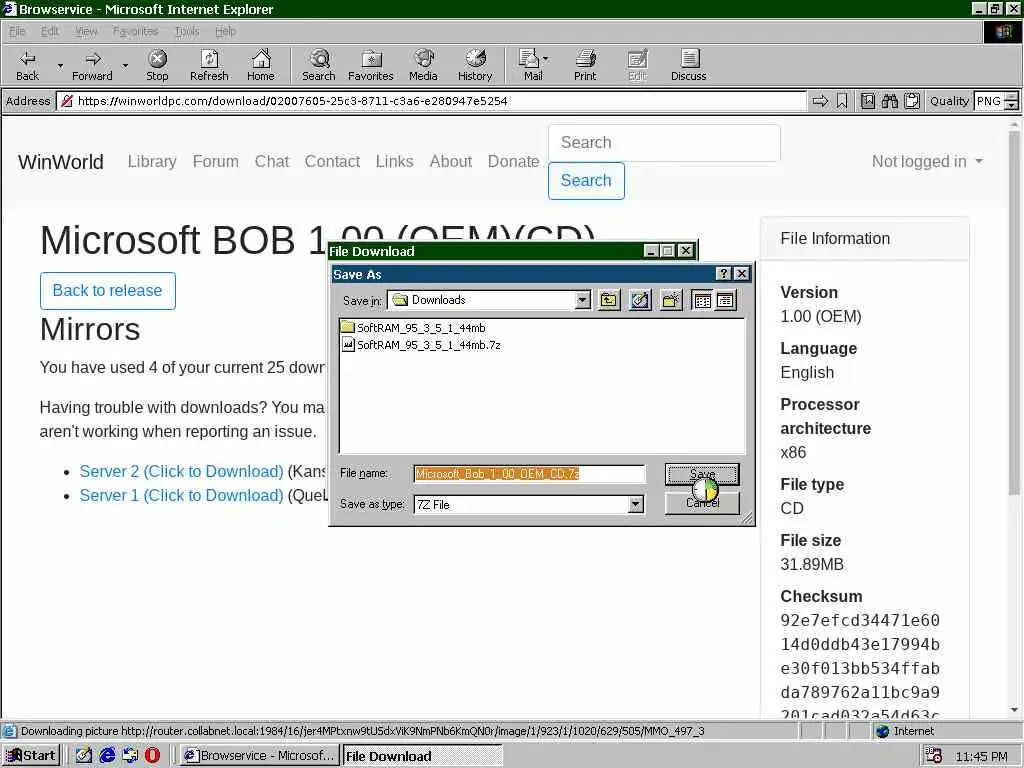Click the clipboard icon near Quality
Screen dimensions: 1024x768
912,101
